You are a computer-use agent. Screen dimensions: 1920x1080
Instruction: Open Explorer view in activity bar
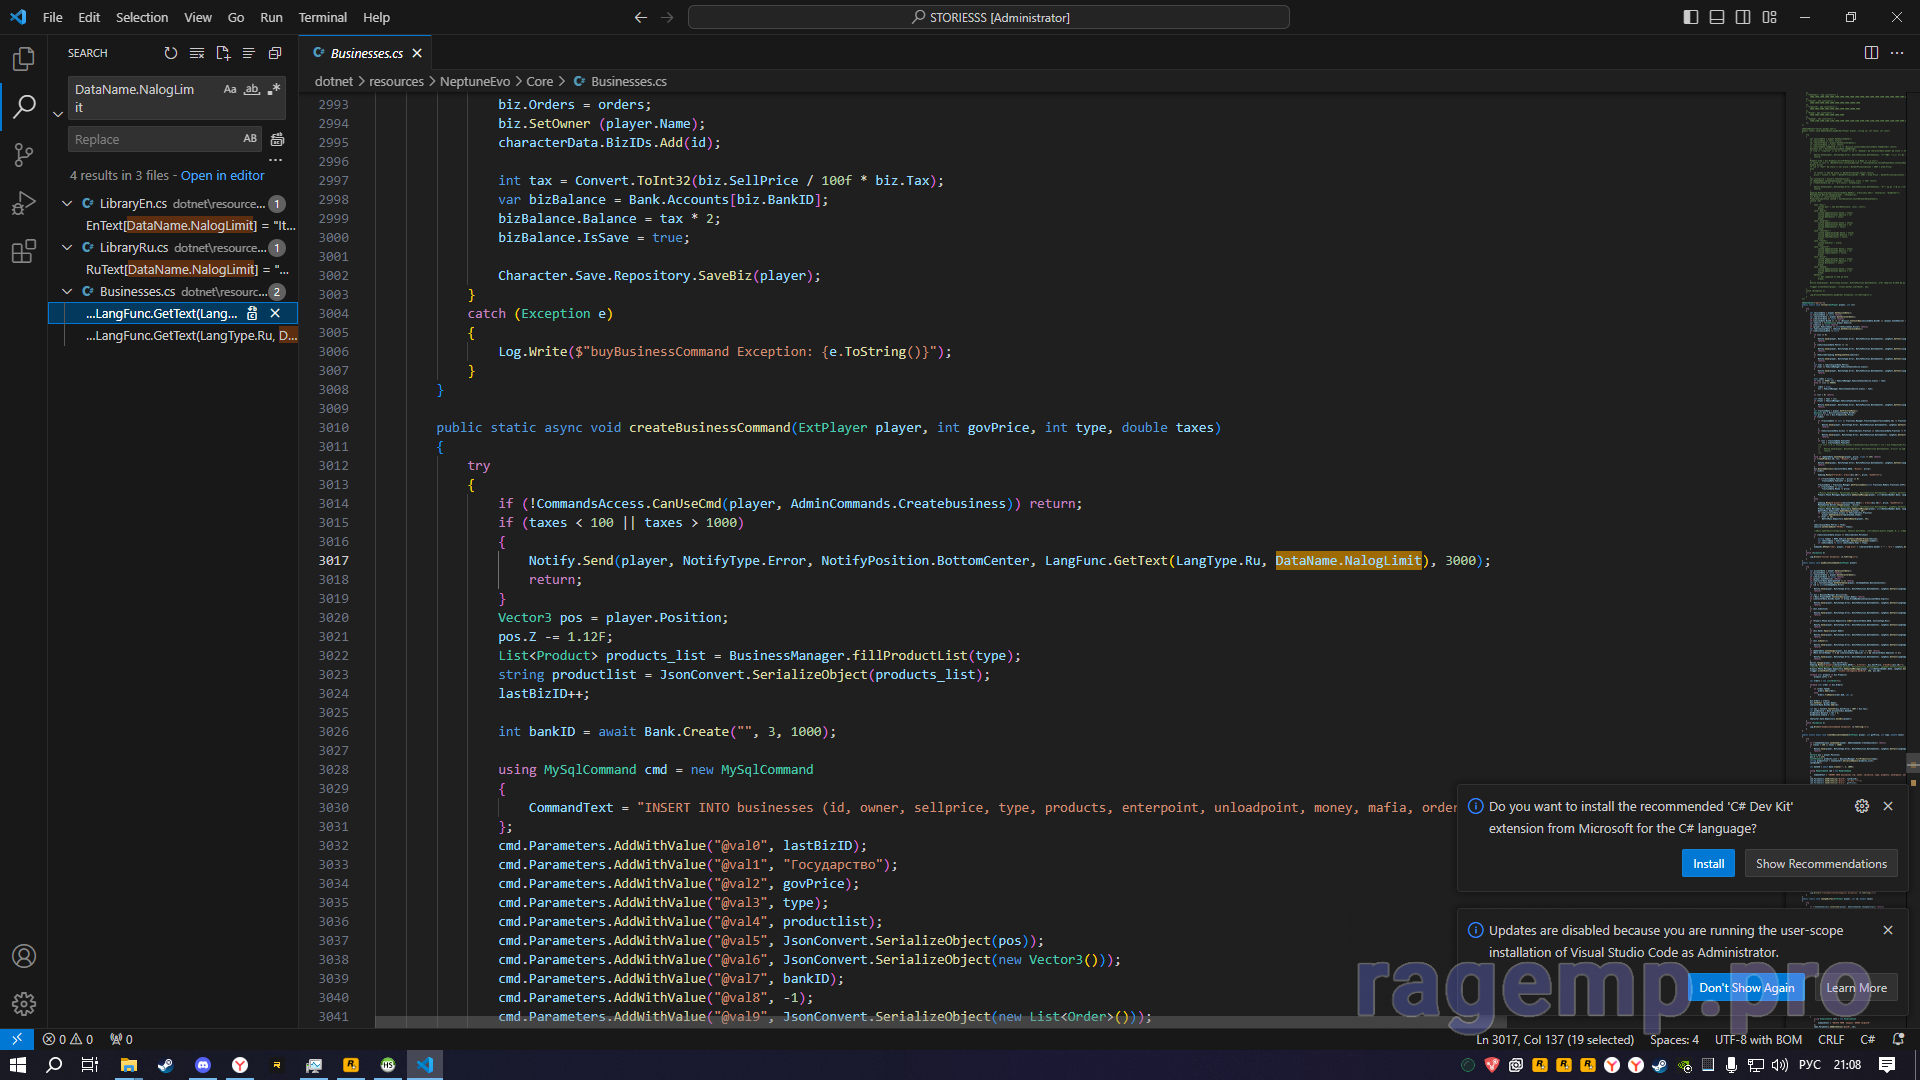(24, 59)
